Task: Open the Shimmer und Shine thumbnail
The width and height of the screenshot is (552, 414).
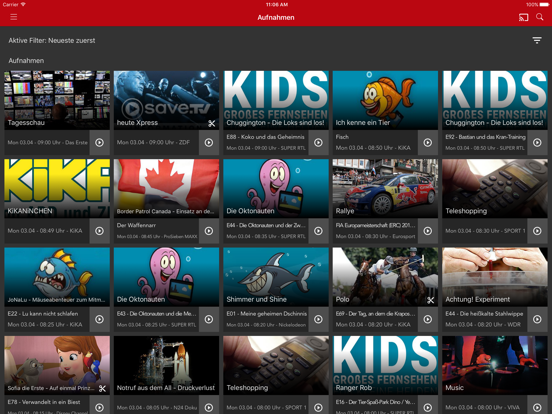Action: coord(276,277)
